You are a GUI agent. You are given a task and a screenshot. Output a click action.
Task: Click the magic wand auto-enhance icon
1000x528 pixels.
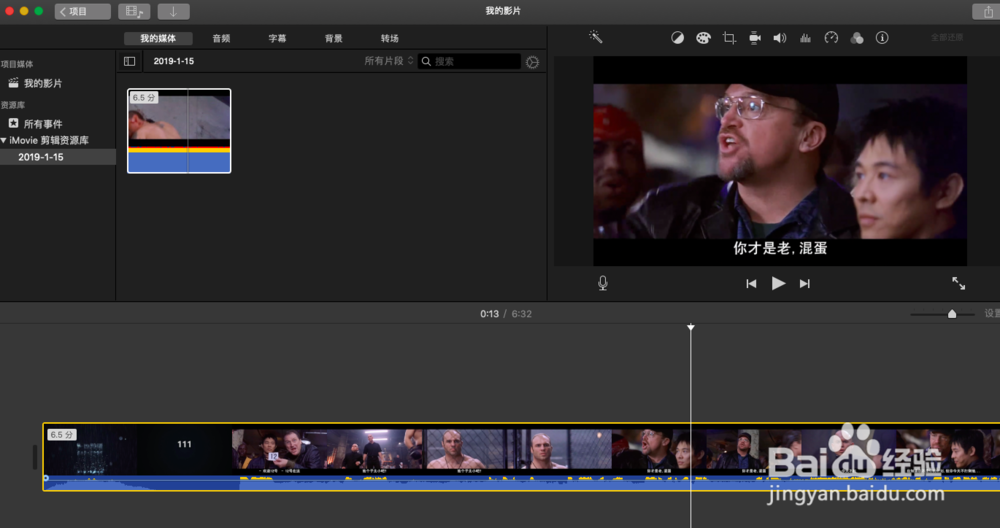[596, 37]
